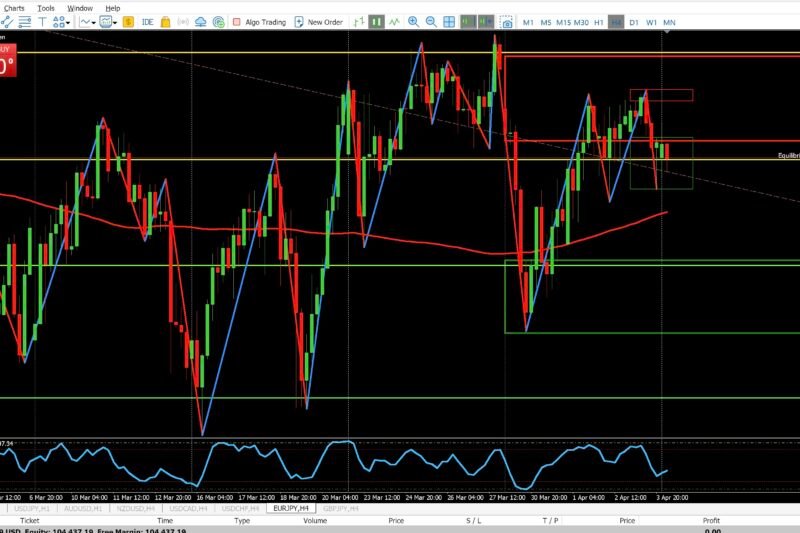This screenshot has width=800, height=533.
Task: Zoom out of the chart
Action: (431, 22)
